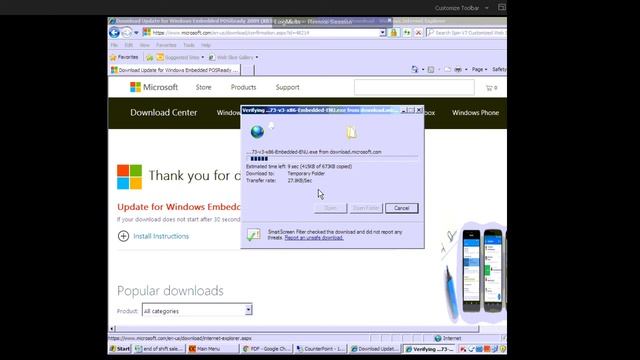Switch to Main Menu taskbar item
This screenshot has height=360, width=640.
pos(213,349)
